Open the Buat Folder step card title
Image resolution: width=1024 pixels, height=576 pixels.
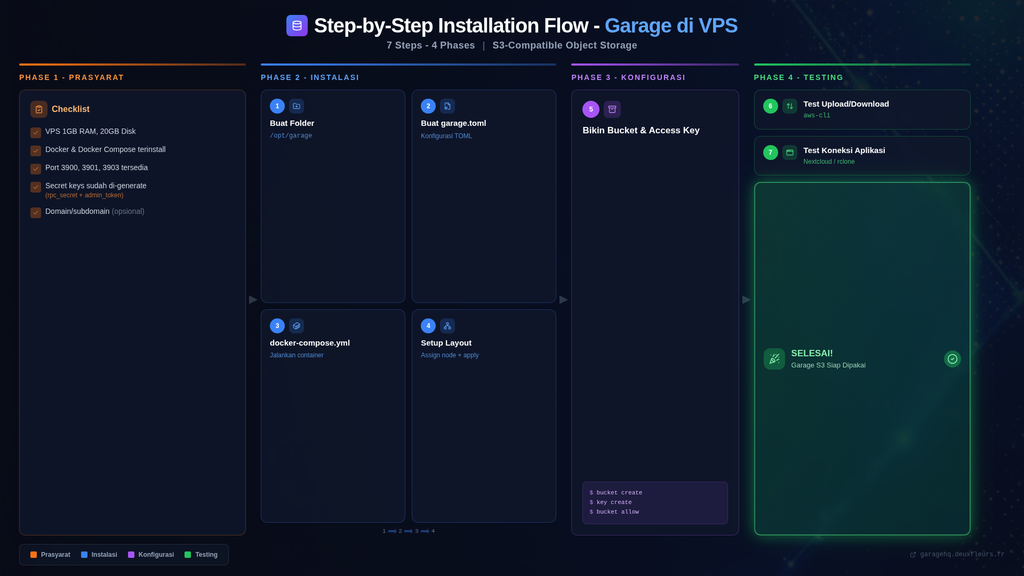pyautogui.click(x=292, y=123)
